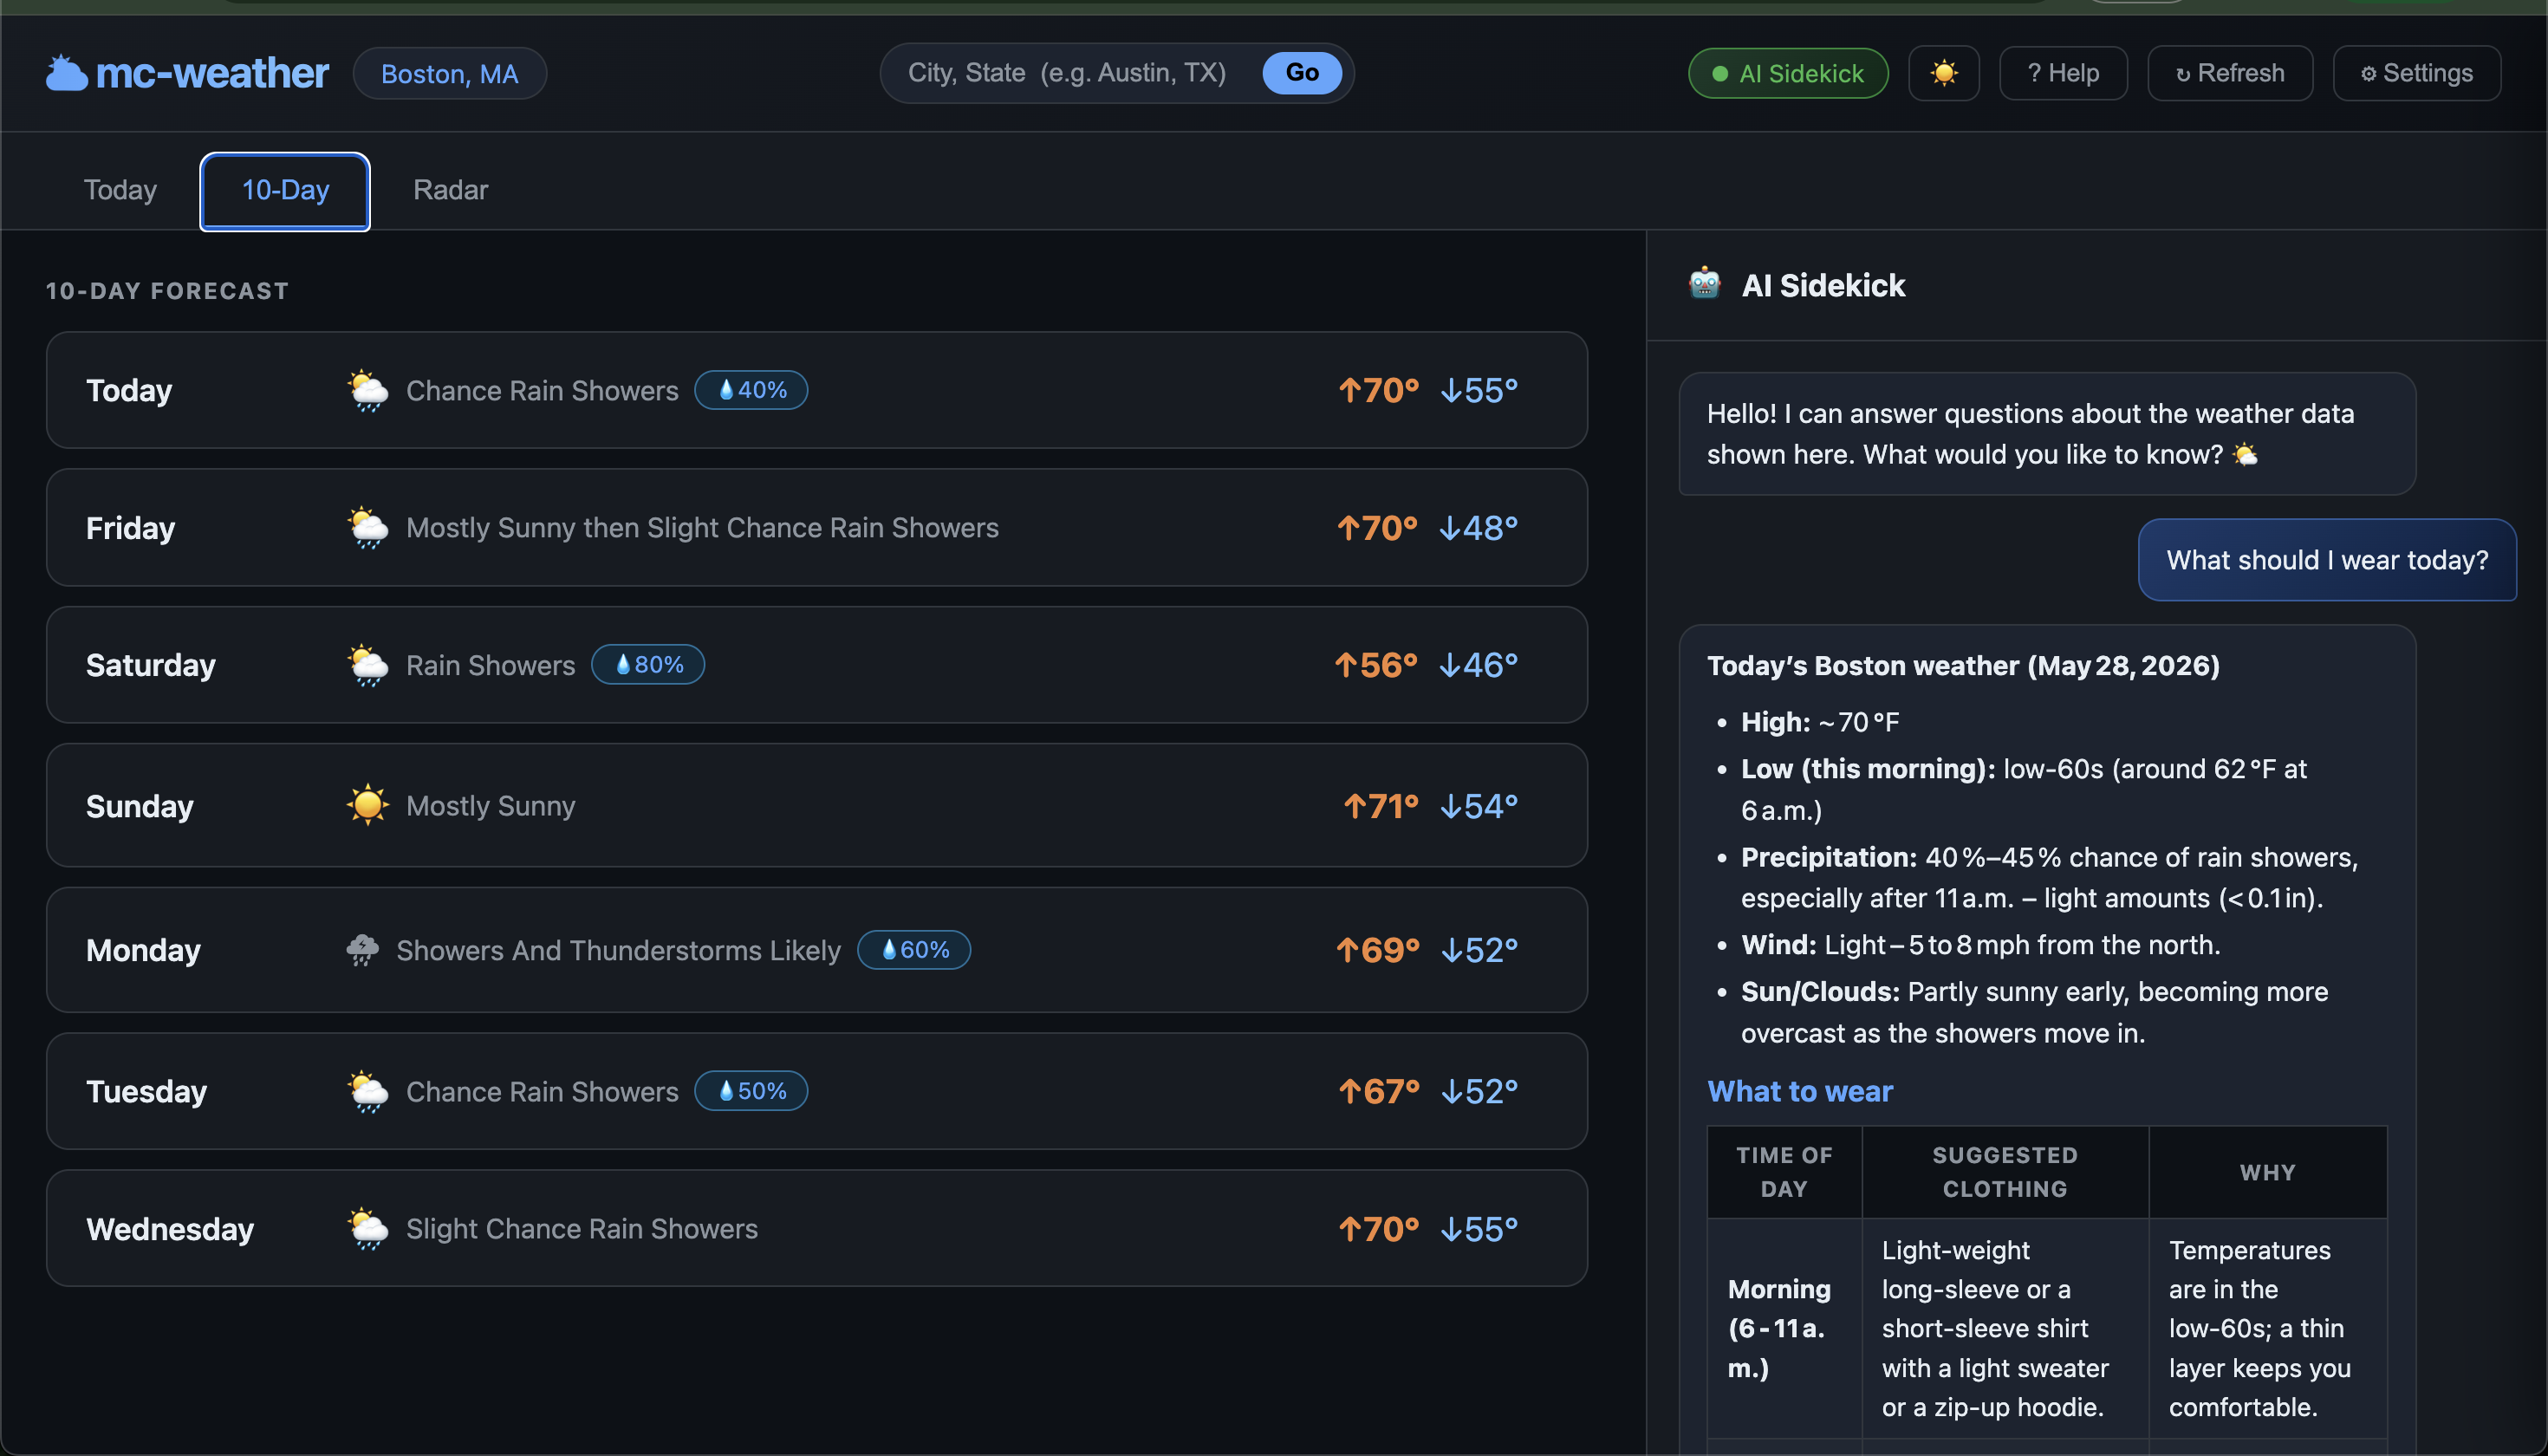Refresh the weather data
2548x1456 pixels.
coord(2229,73)
